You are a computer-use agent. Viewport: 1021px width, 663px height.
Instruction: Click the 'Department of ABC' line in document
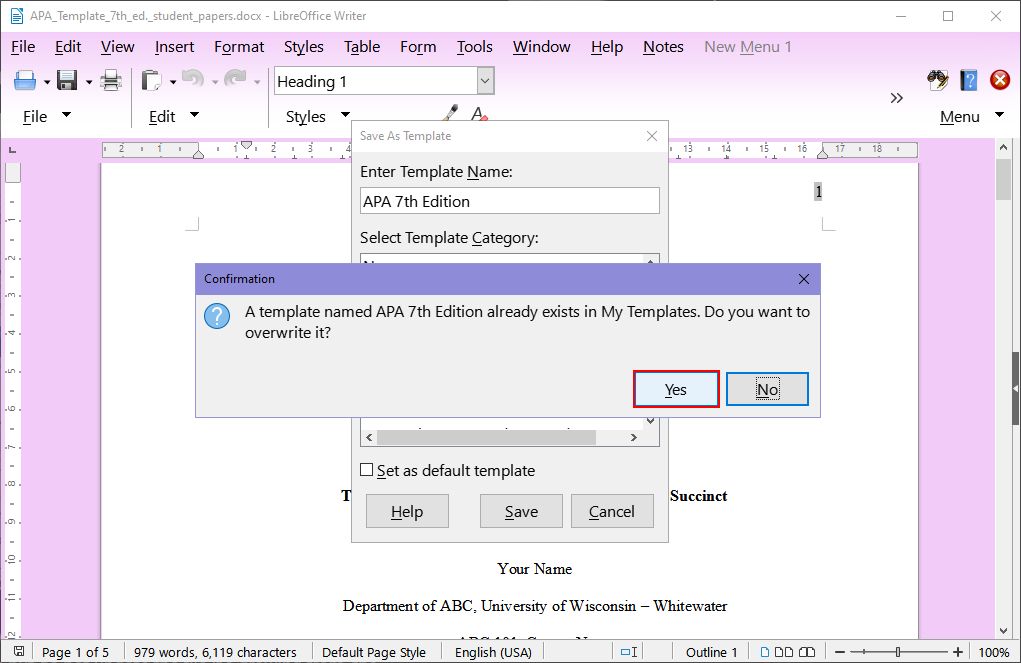coord(535,606)
